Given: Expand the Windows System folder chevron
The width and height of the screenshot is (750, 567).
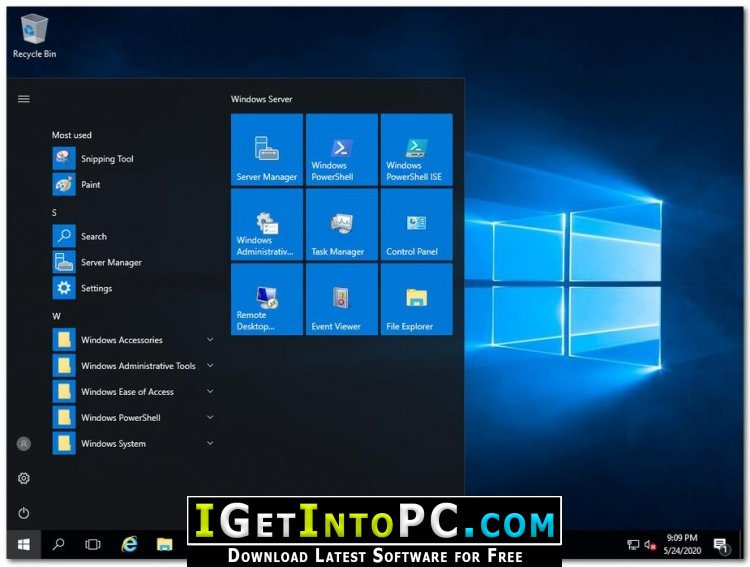Looking at the screenshot, I should coord(210,443).
